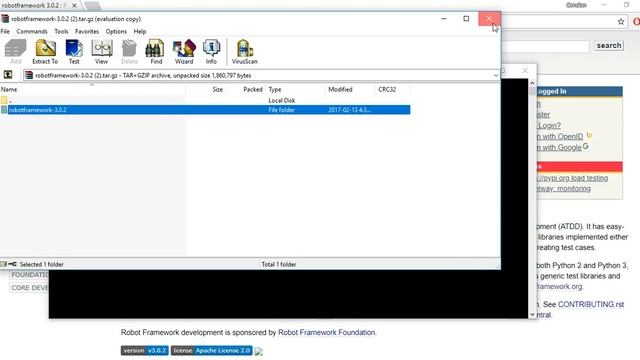Click the search button on the web page
Viewport: 640px width, 360px height.
coord(609,45)
